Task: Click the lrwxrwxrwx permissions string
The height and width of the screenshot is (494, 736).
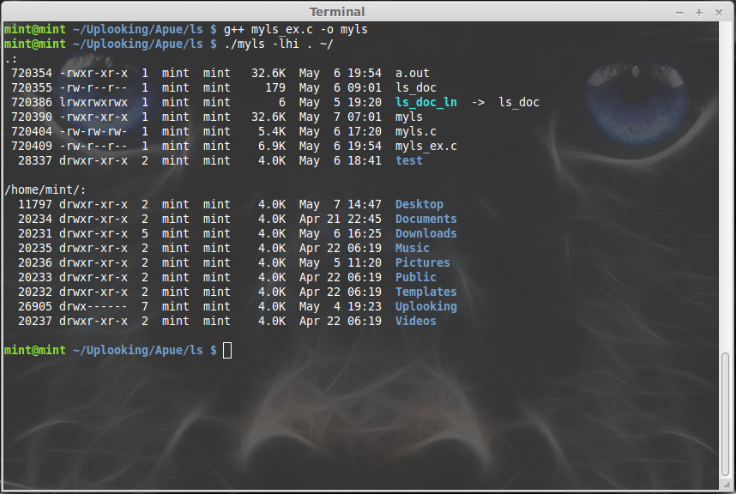Action: click(93, 102)
